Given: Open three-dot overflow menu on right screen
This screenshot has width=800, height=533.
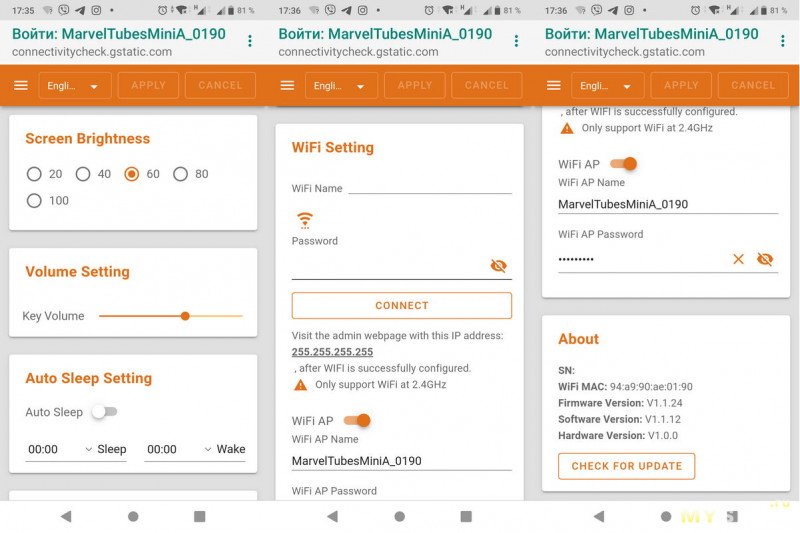Looking at the screenshot, I should tap(782, 41).
